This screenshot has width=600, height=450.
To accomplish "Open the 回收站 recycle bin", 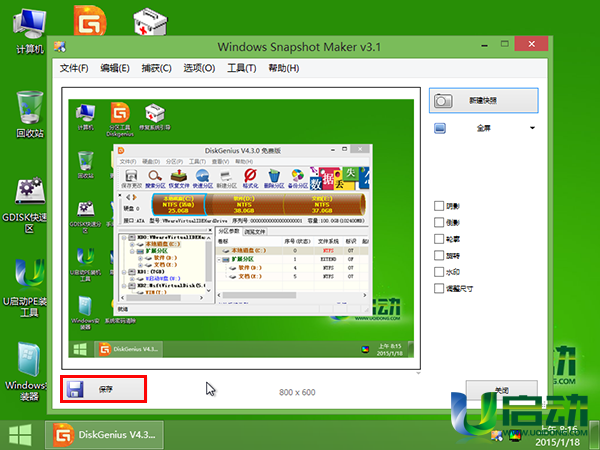I will pos(29,114).
